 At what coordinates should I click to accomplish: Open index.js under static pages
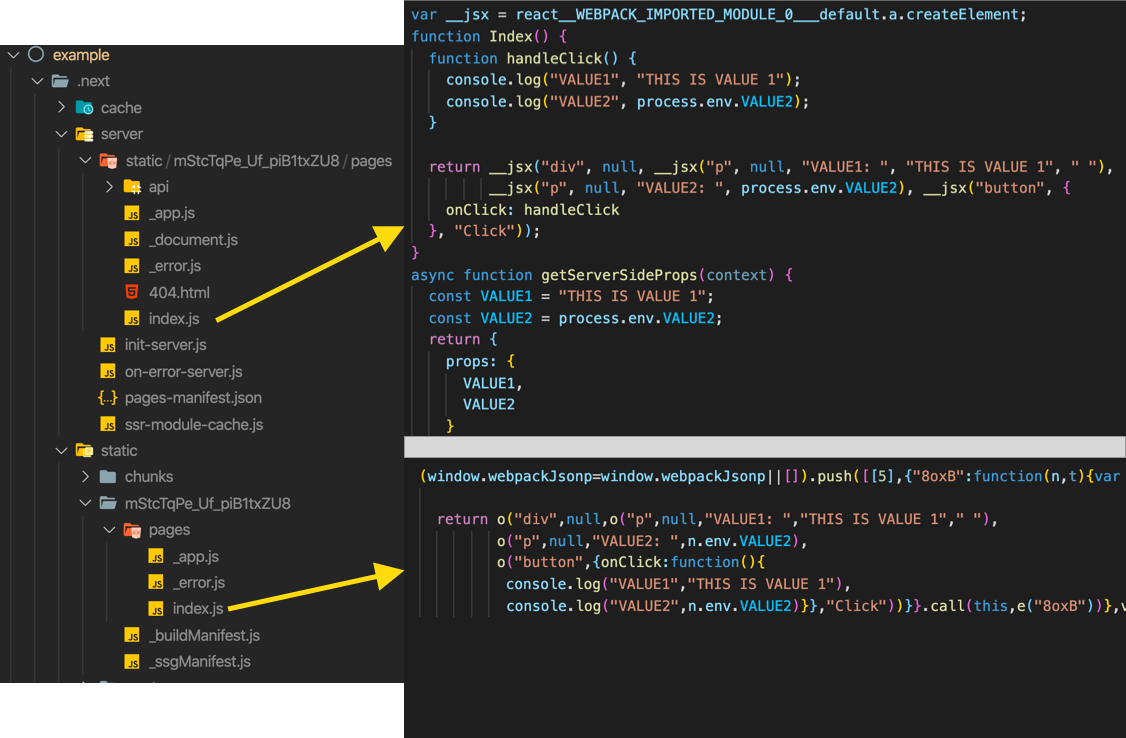198,609
